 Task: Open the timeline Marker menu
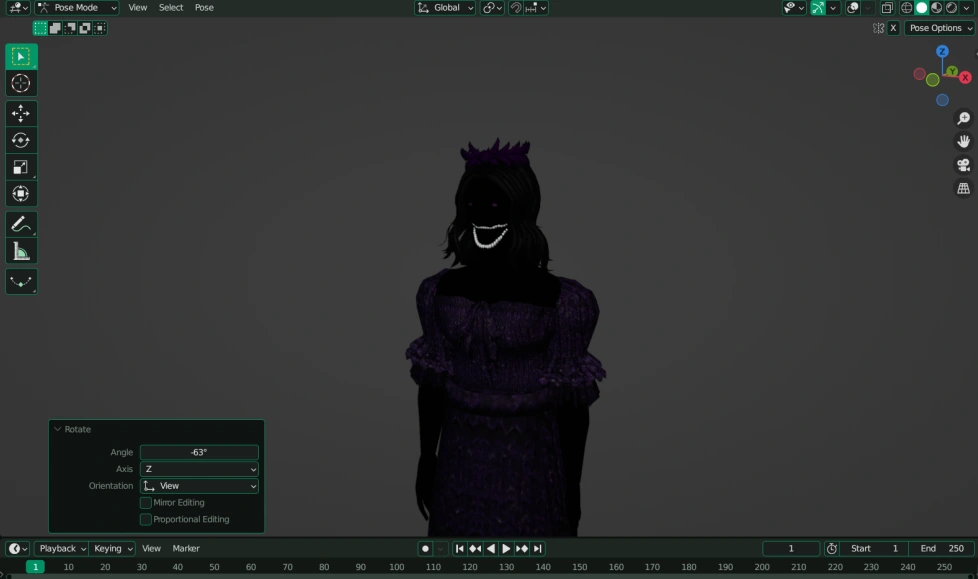click(x=186, y=548)
